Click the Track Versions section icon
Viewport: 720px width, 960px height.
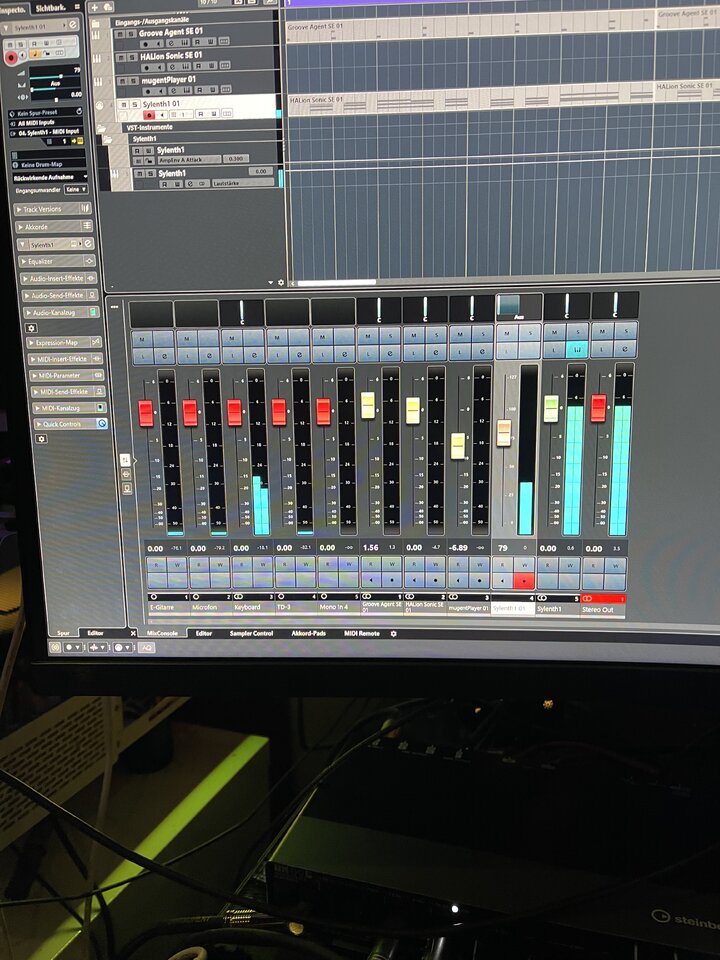[x=85, y=208]
